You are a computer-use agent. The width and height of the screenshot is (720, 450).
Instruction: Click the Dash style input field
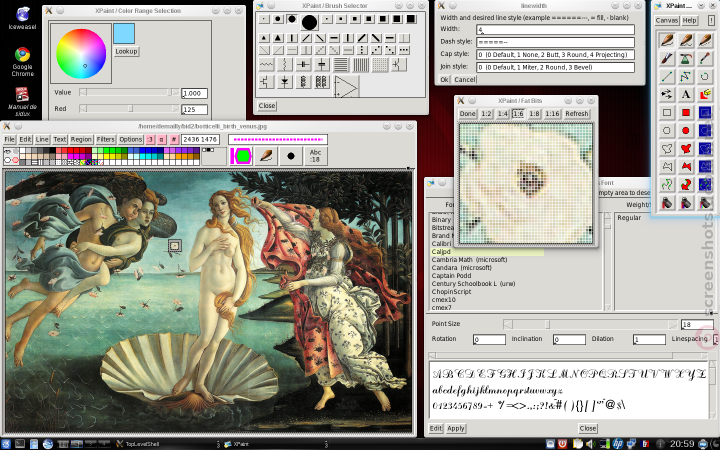(x=556, y=42)
